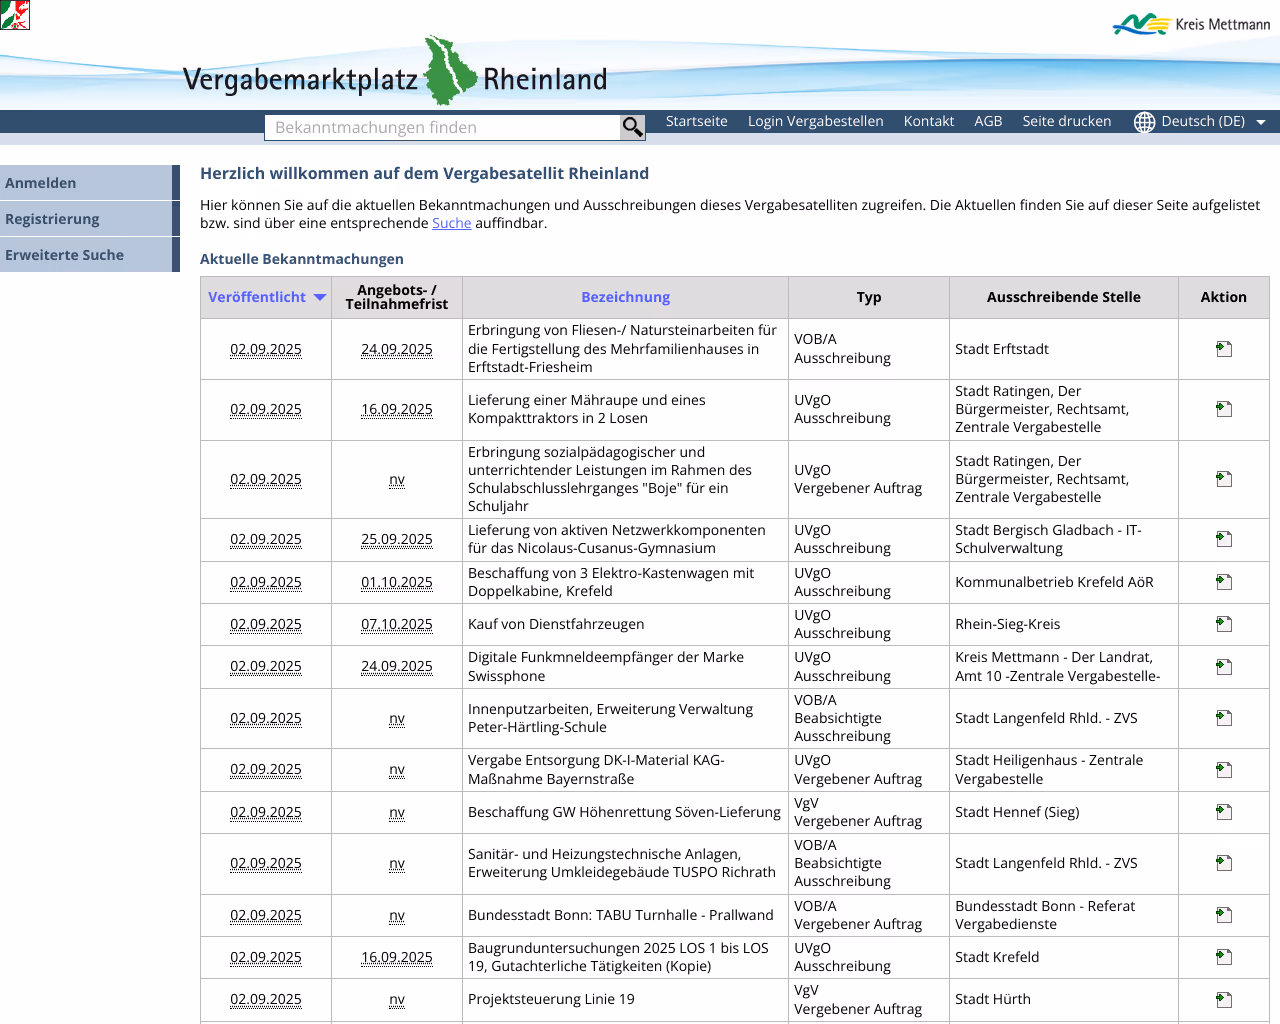Image resolution: width=1280 pixels, height=1024 pixels.
Task: Click 'Lieferung von aktiven Netzwerkkomponenten' title
Action: 617,539
